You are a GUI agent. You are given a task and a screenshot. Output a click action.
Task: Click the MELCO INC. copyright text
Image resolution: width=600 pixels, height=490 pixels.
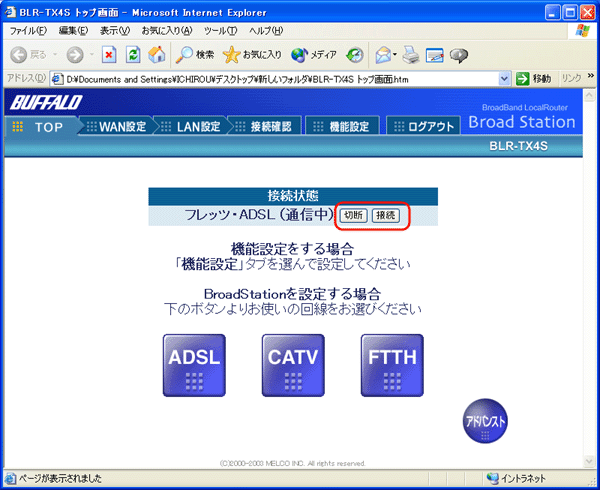293,463
